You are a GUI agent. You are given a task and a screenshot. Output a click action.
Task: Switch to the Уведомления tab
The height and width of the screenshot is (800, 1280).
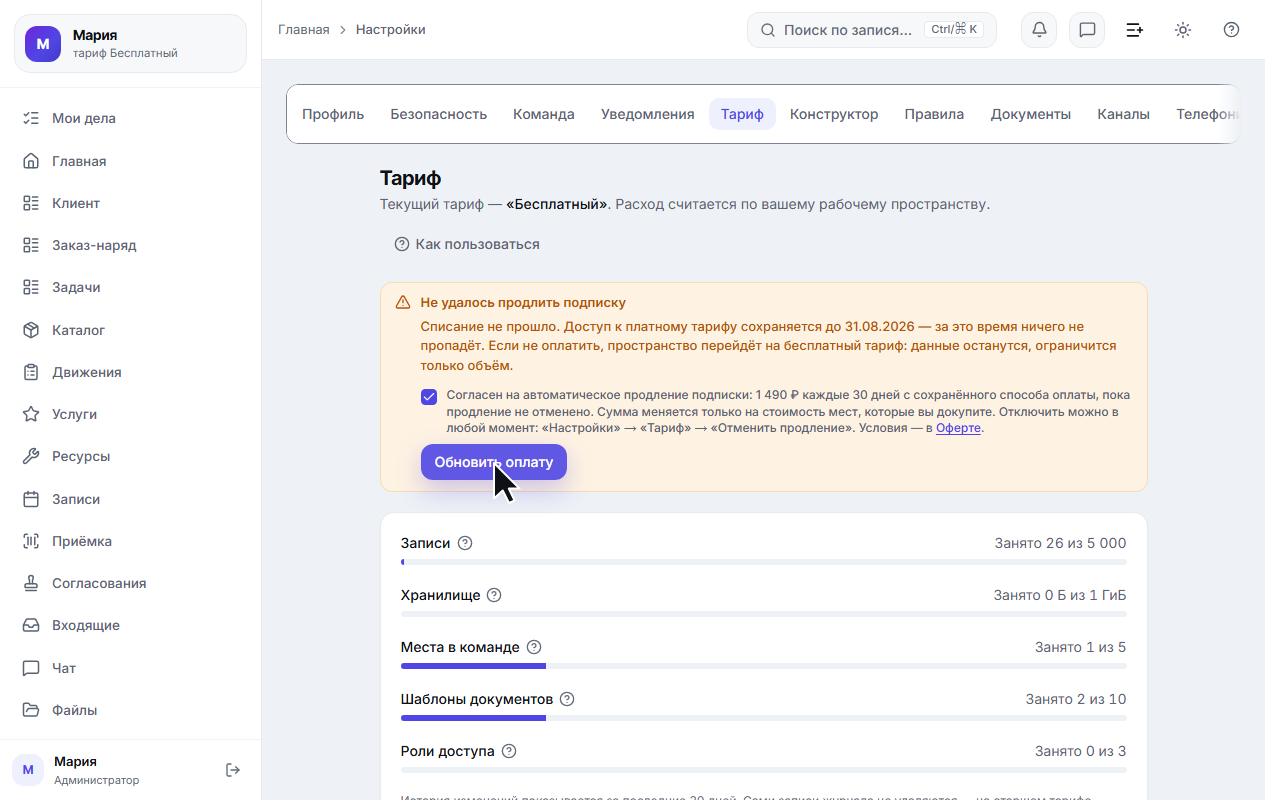point(648,114)
